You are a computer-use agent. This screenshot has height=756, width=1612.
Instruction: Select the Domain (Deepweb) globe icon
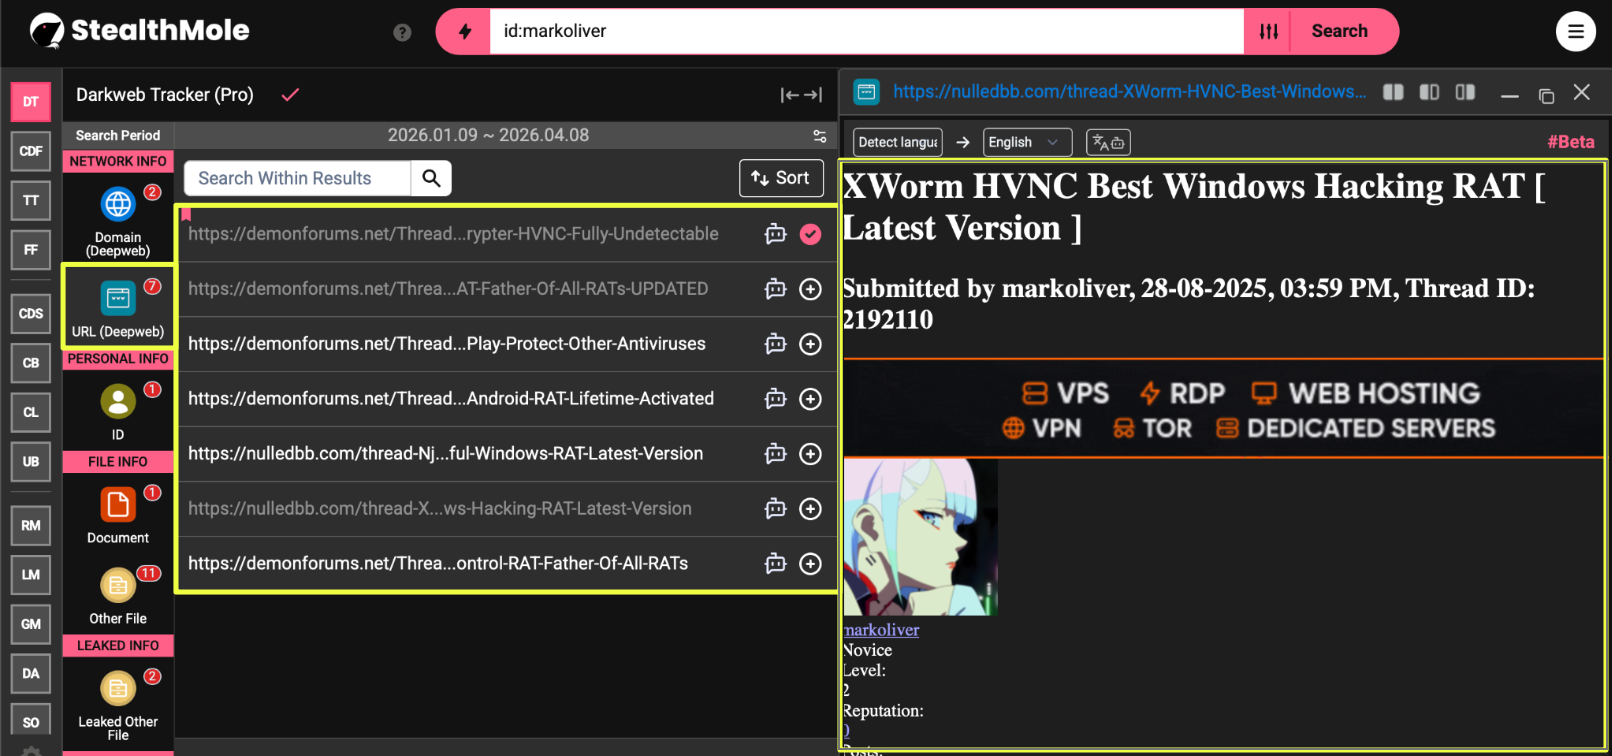click(118, 204)
